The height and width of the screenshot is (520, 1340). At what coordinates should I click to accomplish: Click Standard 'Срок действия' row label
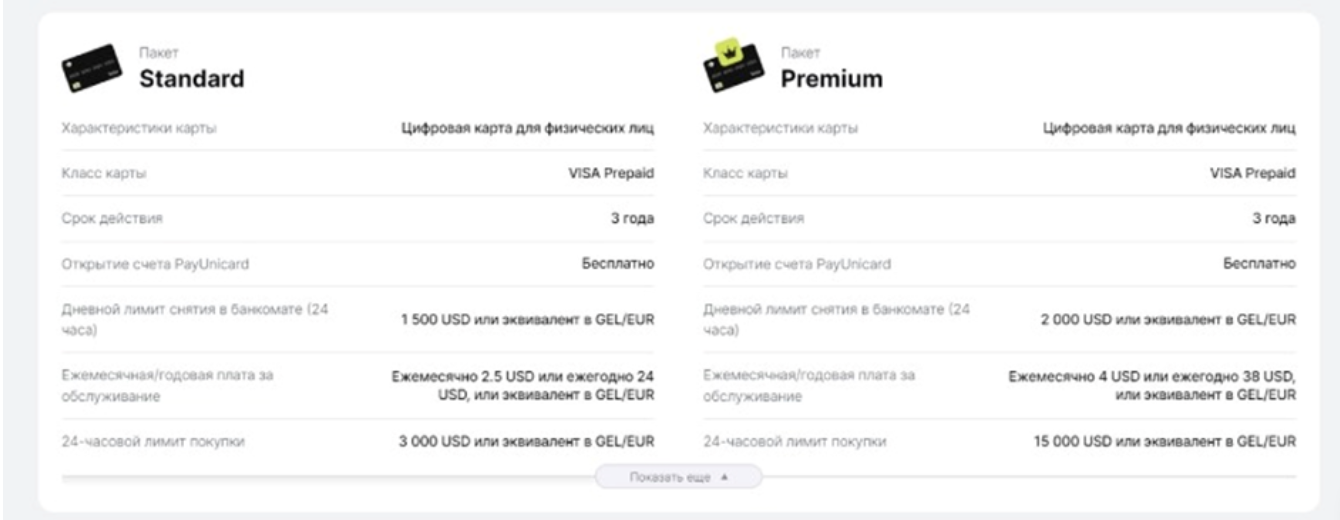(x=111, y=218)
